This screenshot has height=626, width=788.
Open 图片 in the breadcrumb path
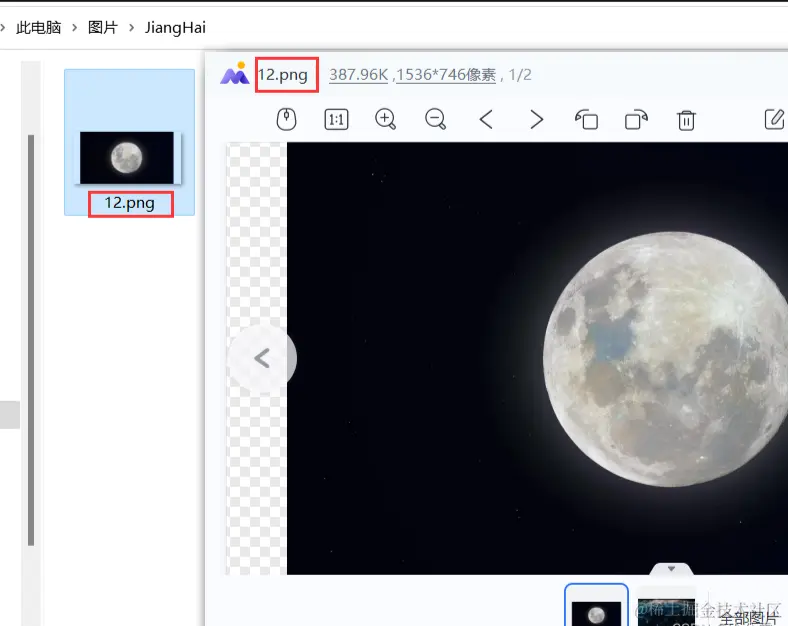(103, 27)
